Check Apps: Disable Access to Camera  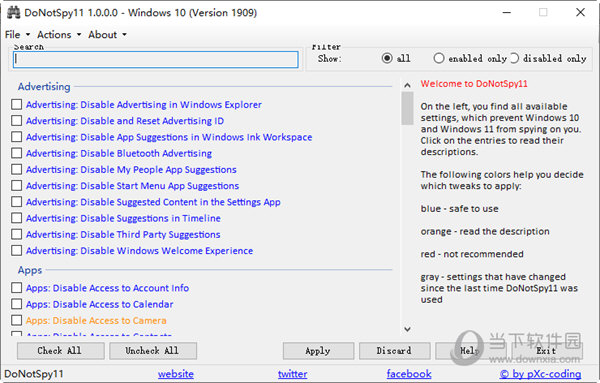16,320
